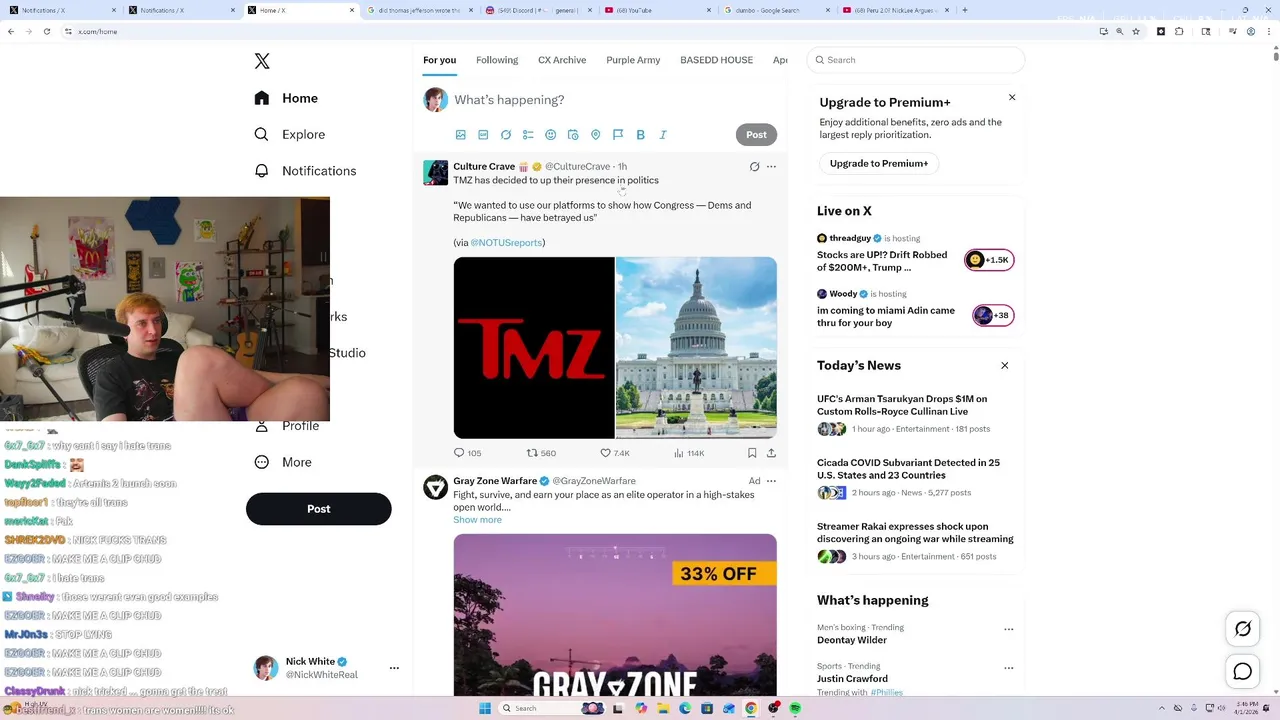
Task: Add media image to the post
Action: click(x=461, y=135)
